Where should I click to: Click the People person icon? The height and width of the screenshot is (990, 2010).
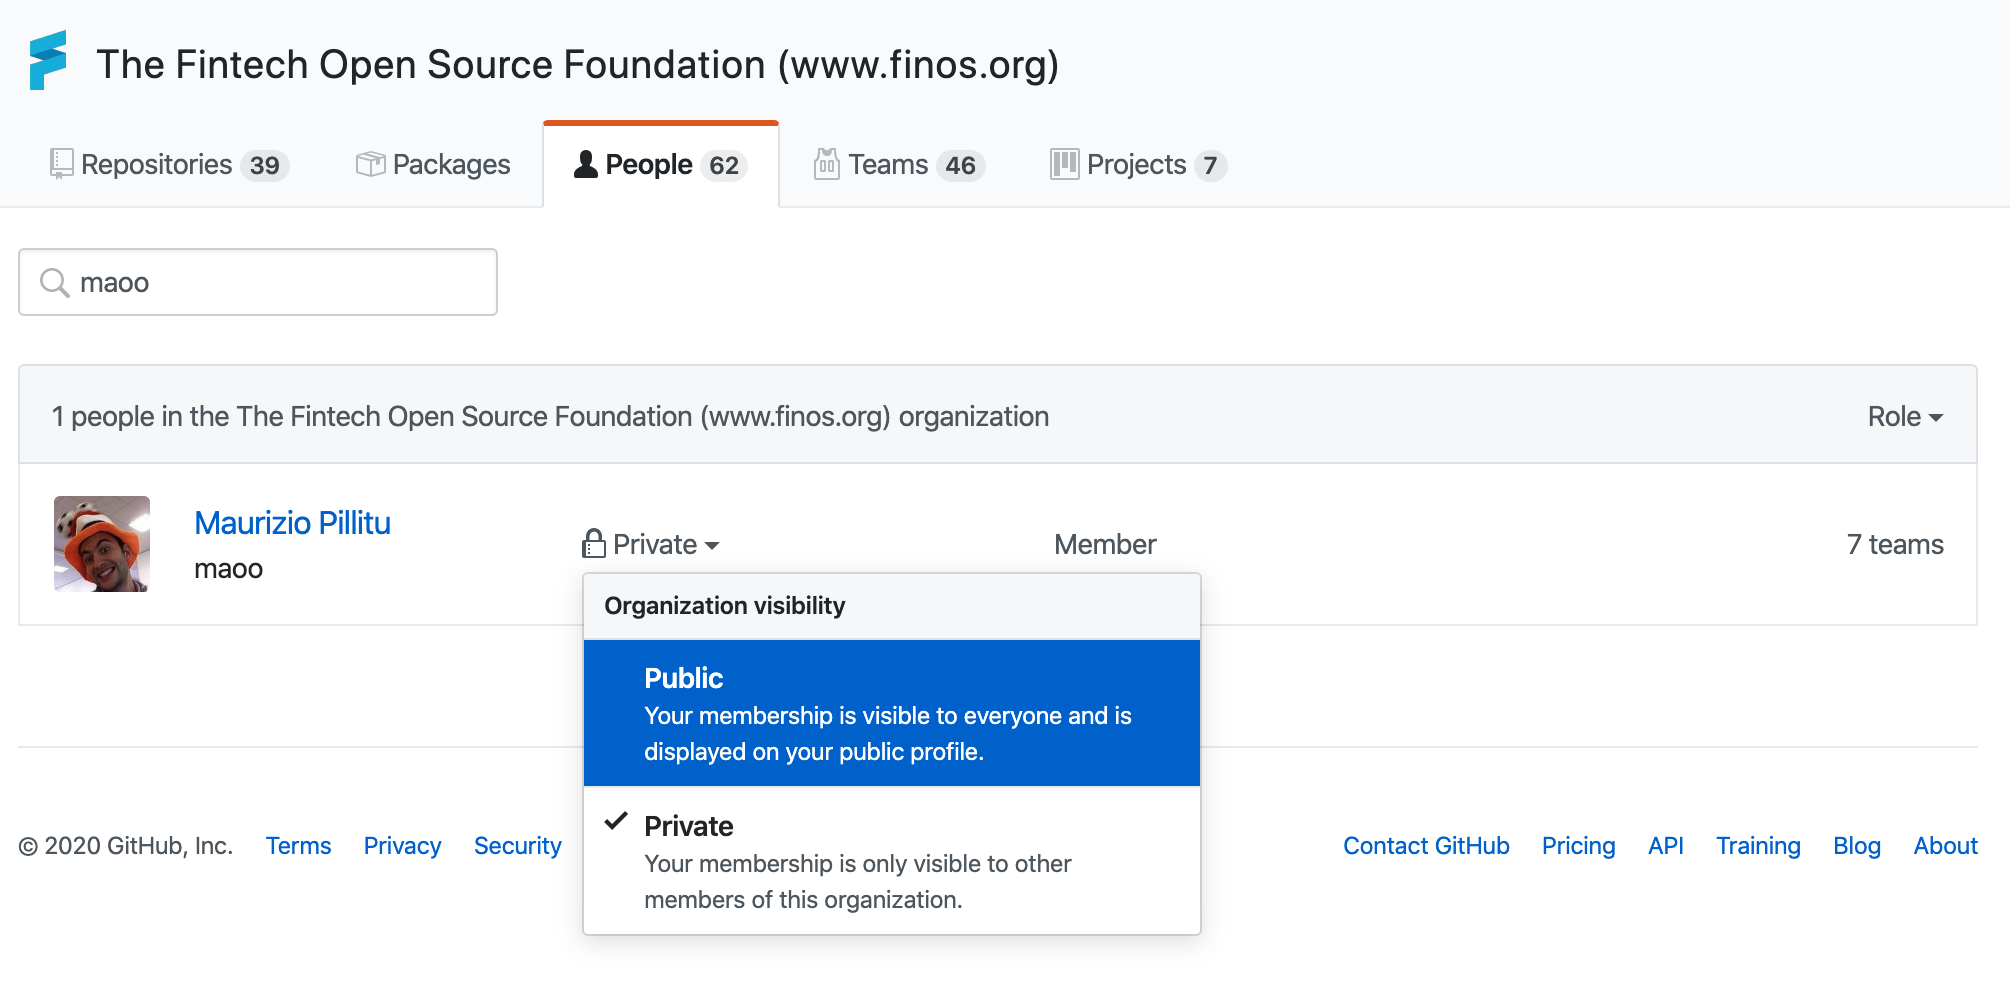(585, 164)
